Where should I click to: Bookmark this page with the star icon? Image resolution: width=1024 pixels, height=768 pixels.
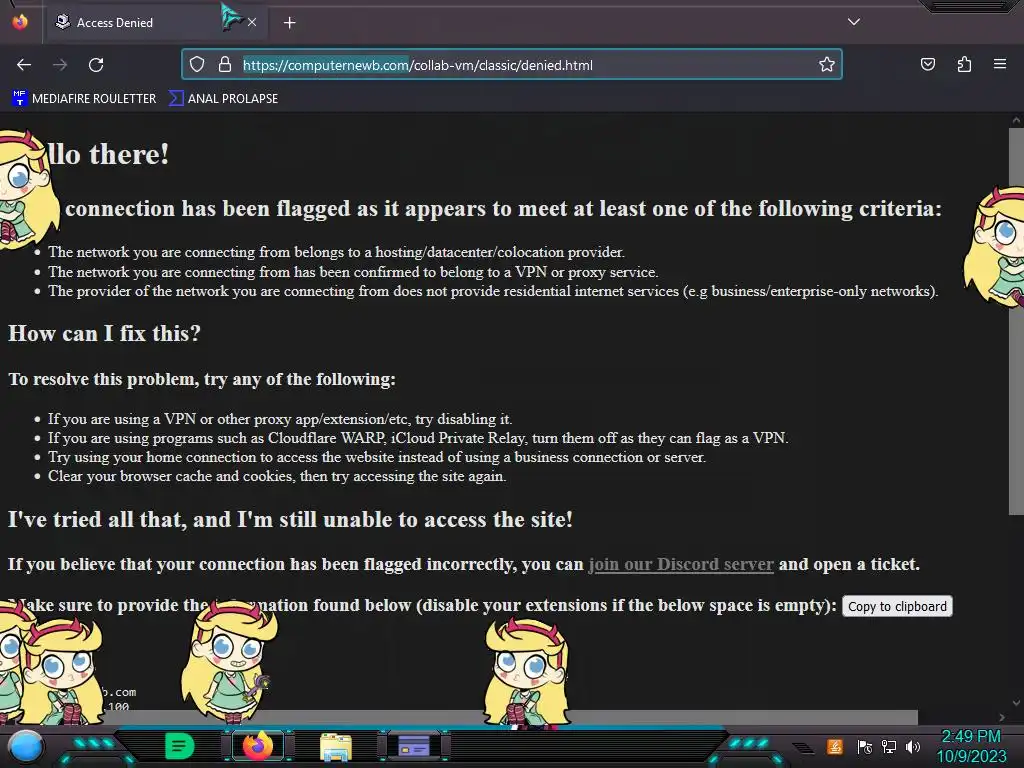[827, 65]
